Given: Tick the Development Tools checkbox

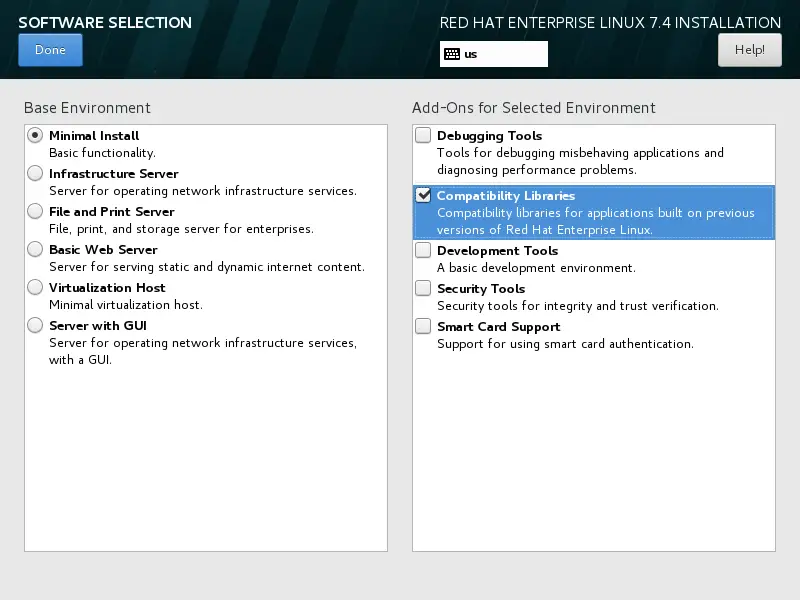Looking at the screenshot, I should [423, 251].
